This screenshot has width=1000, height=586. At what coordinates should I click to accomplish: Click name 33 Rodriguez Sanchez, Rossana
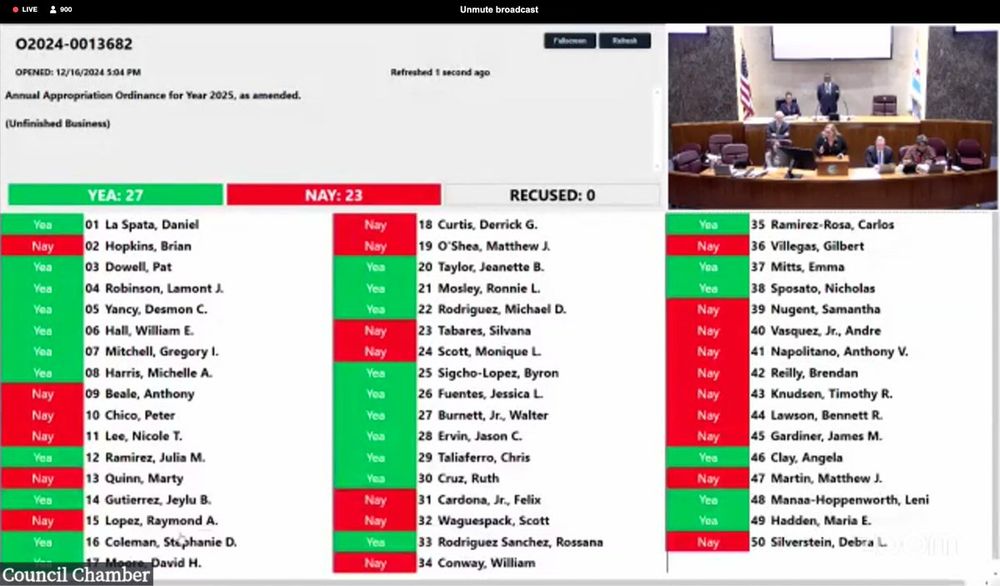pyautogui.click(x=511, y=542)
